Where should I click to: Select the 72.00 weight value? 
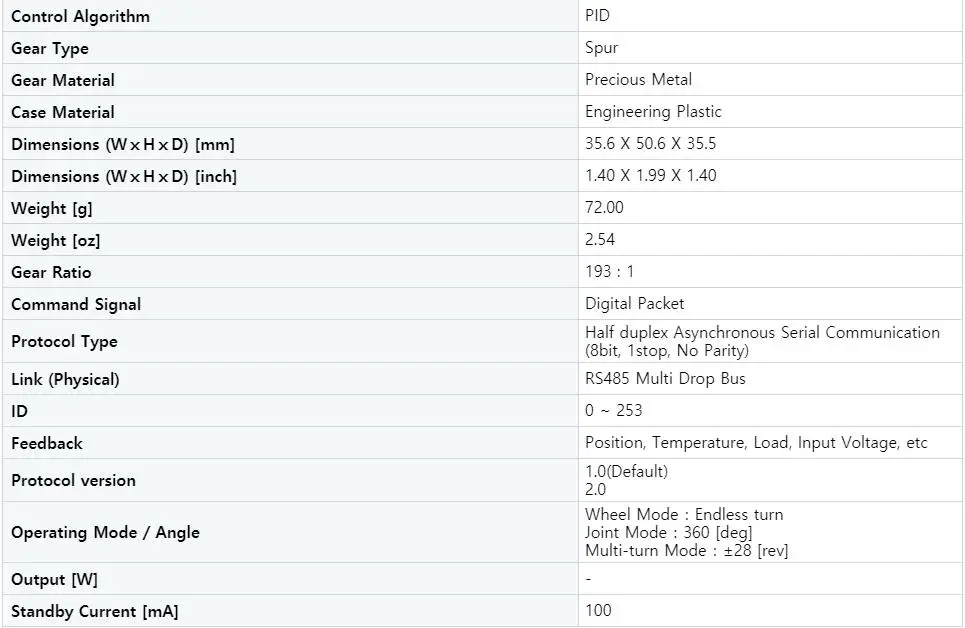[x=604, y=207]
